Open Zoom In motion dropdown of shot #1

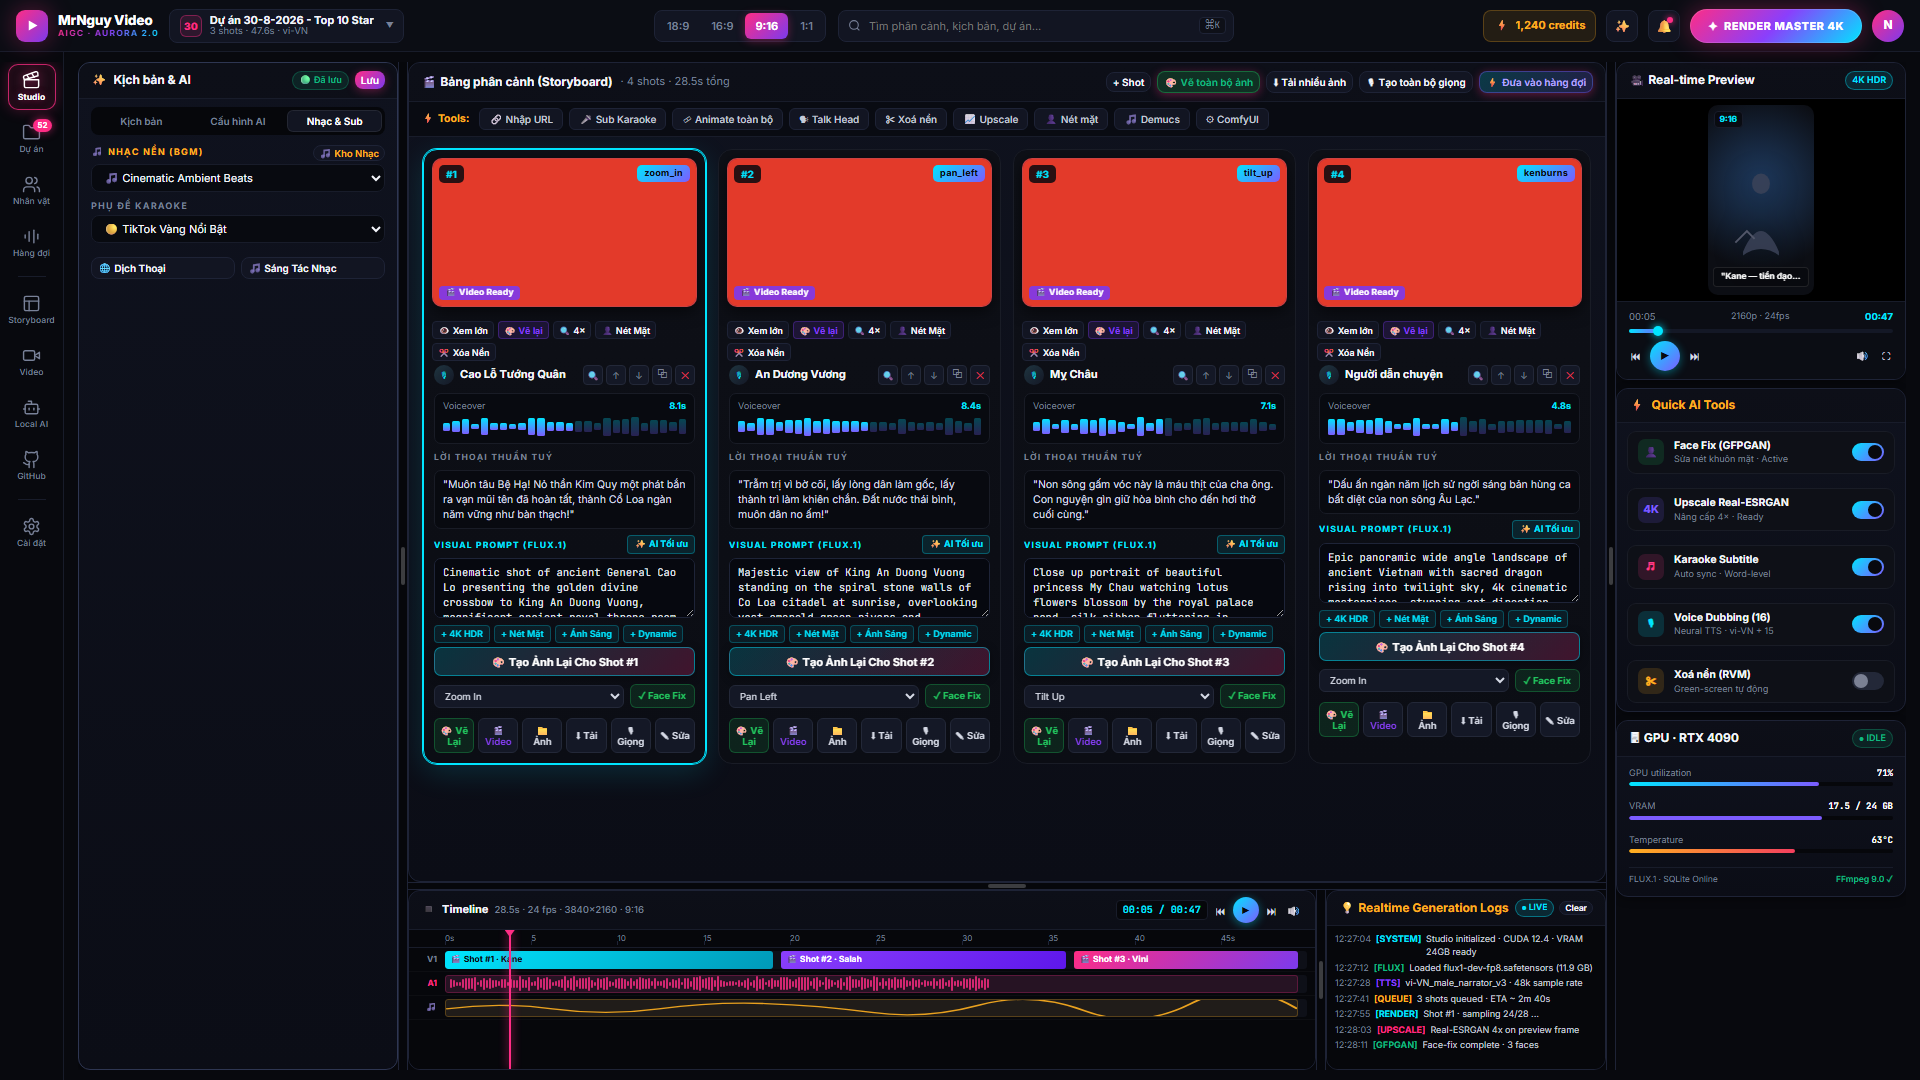click(529, 696)
